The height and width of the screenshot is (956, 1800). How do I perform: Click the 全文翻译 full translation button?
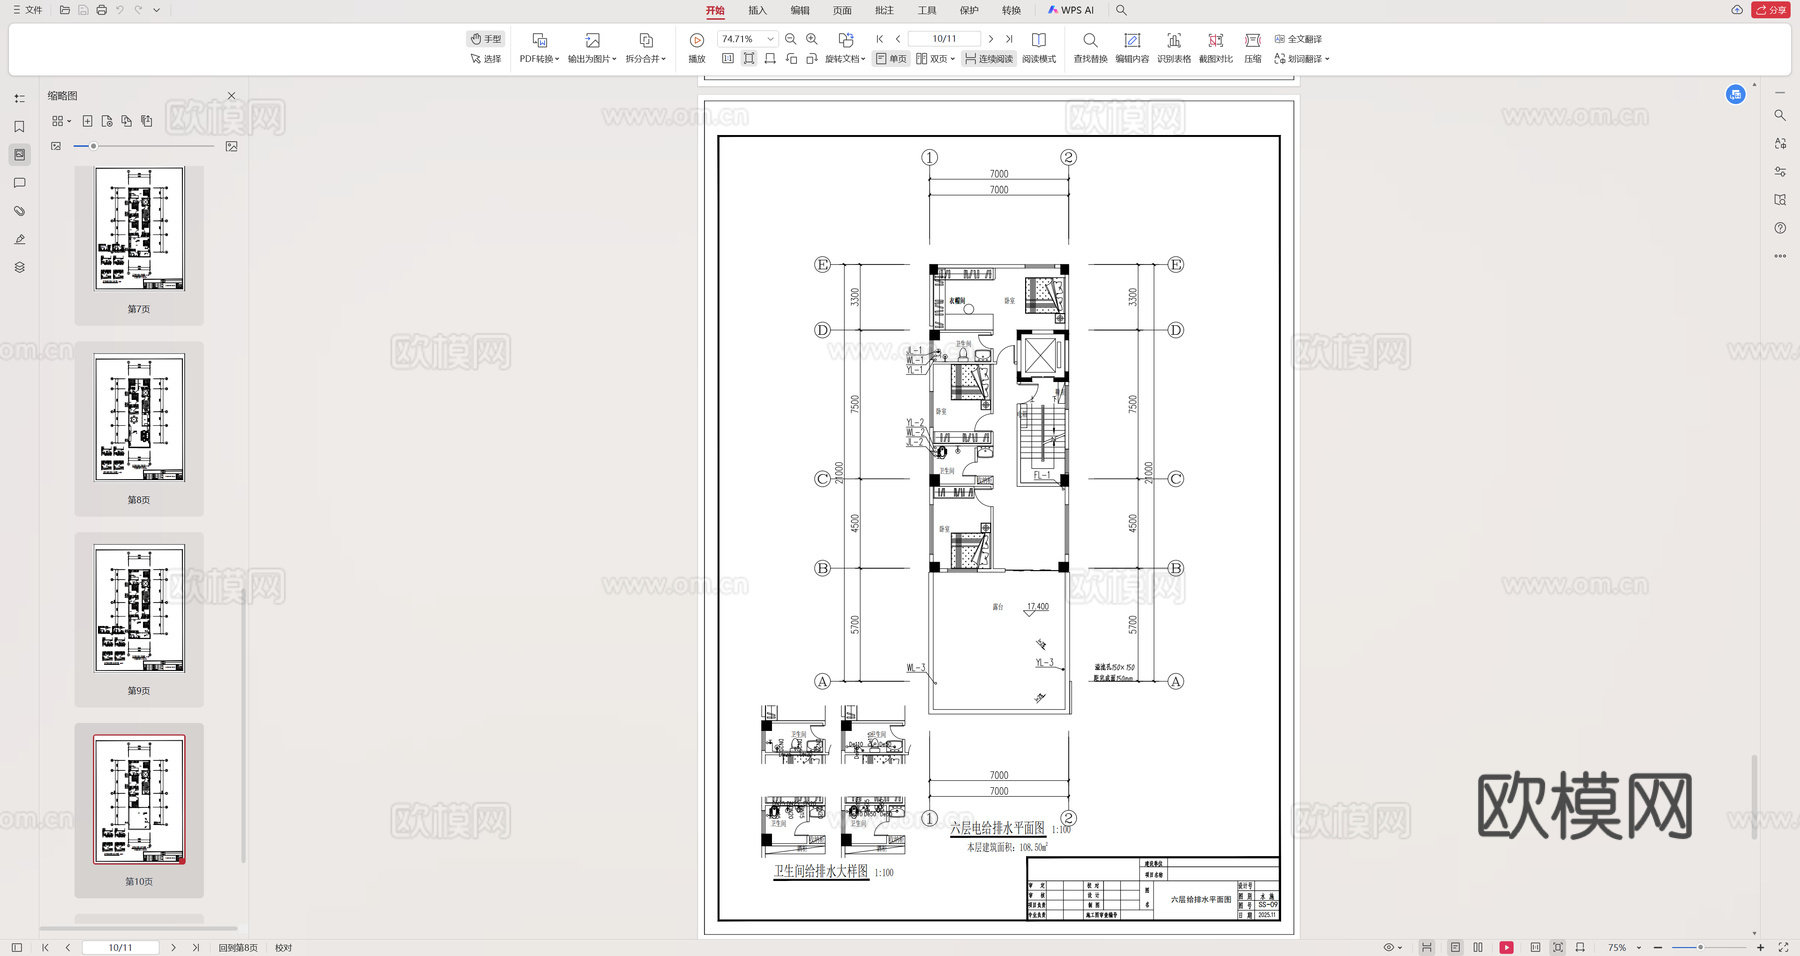click(1298, 39)
